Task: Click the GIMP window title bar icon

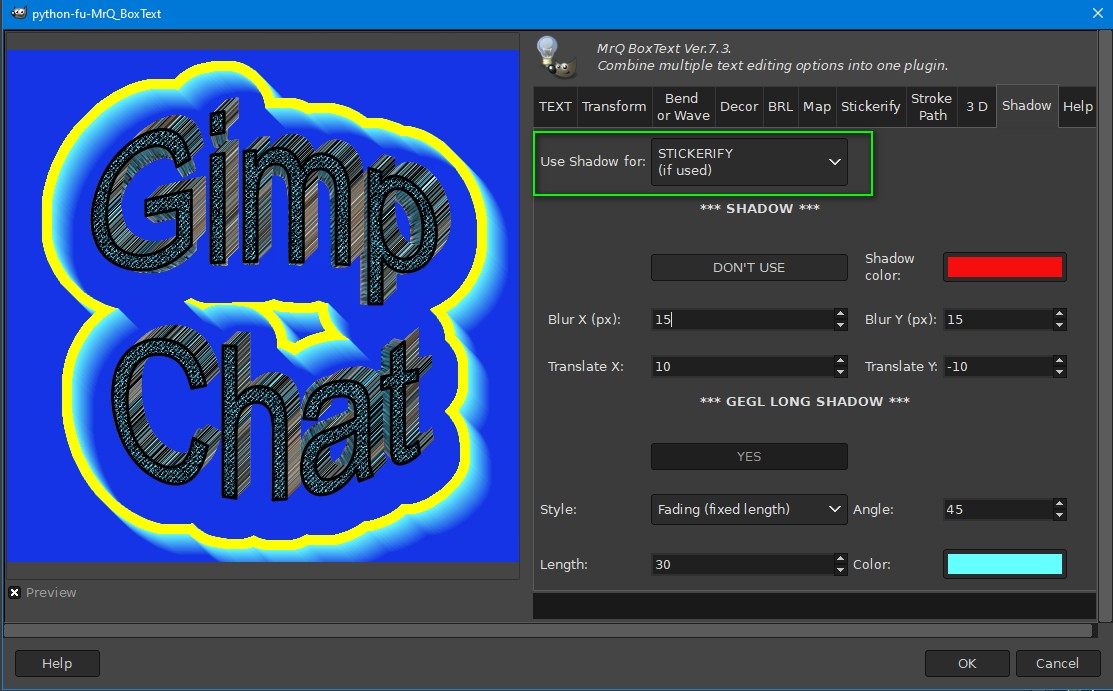Action: point(18,13)
